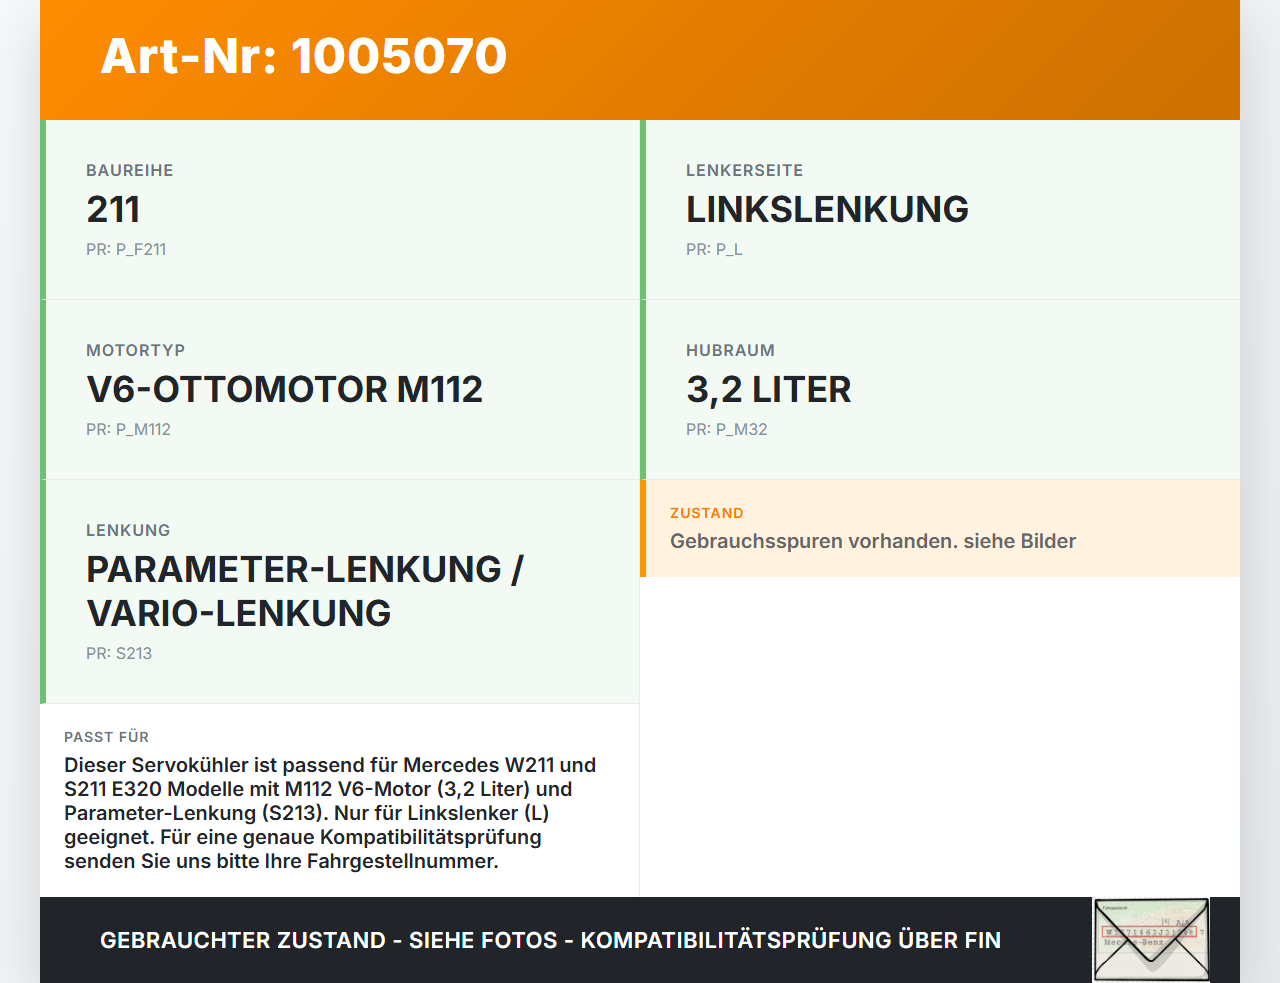Select the MOTORTYP V6-OTTOMOTOR M112 card
This screenshot has height=983, width=1280.
coord(340,389)
